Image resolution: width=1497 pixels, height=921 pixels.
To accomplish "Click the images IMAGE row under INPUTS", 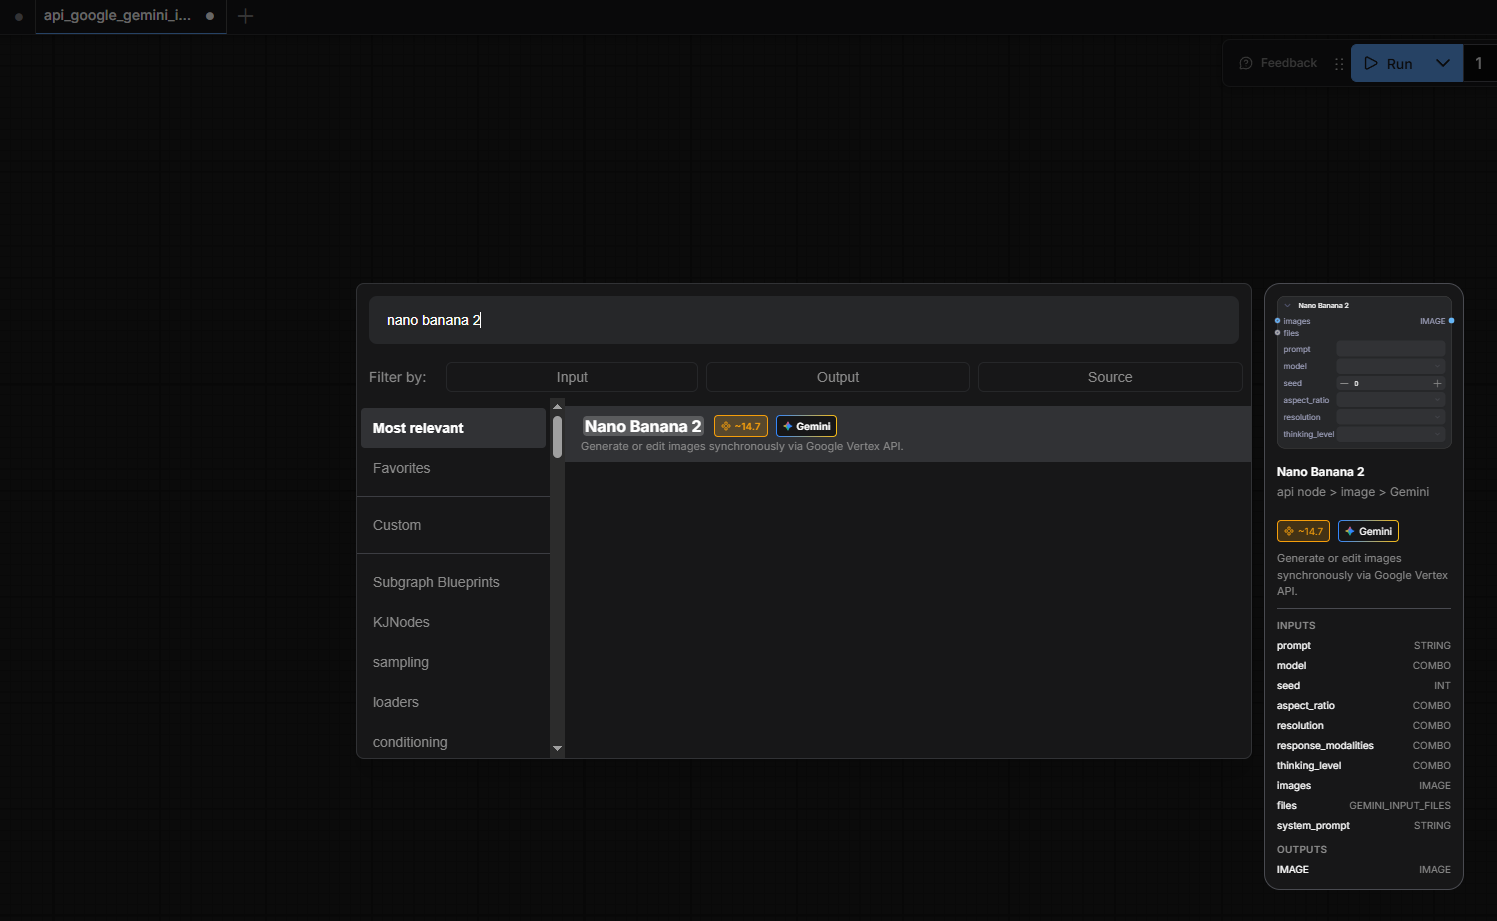I will 1364,786.
